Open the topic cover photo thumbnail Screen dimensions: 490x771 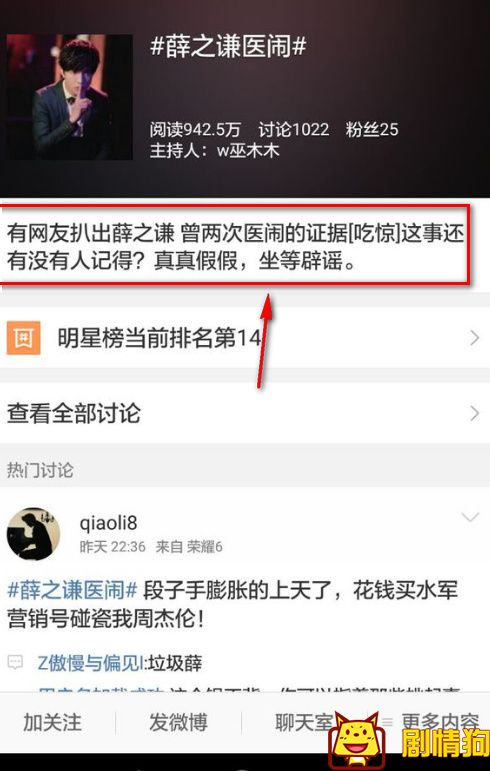point(69,97)
